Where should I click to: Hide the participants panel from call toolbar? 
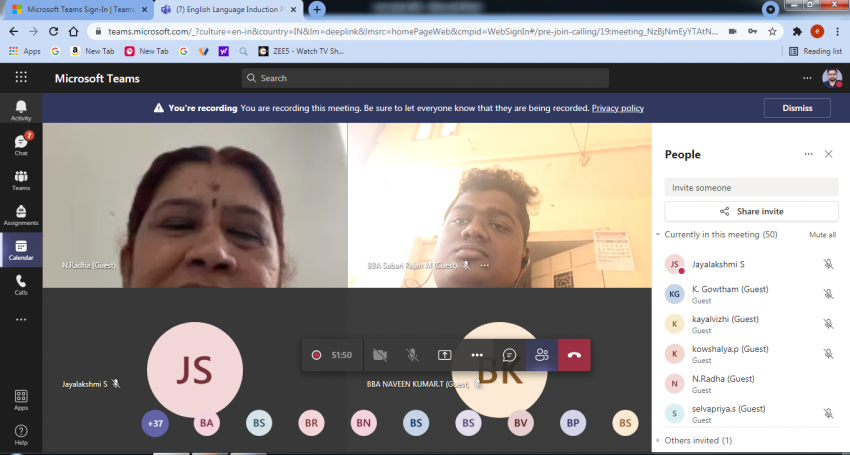point(542,355)
